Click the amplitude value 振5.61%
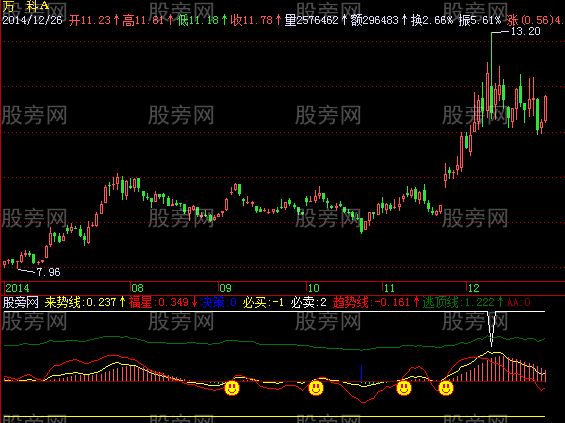Image resolution: width=565 pixels, height=423 pixels. (480, 20)
